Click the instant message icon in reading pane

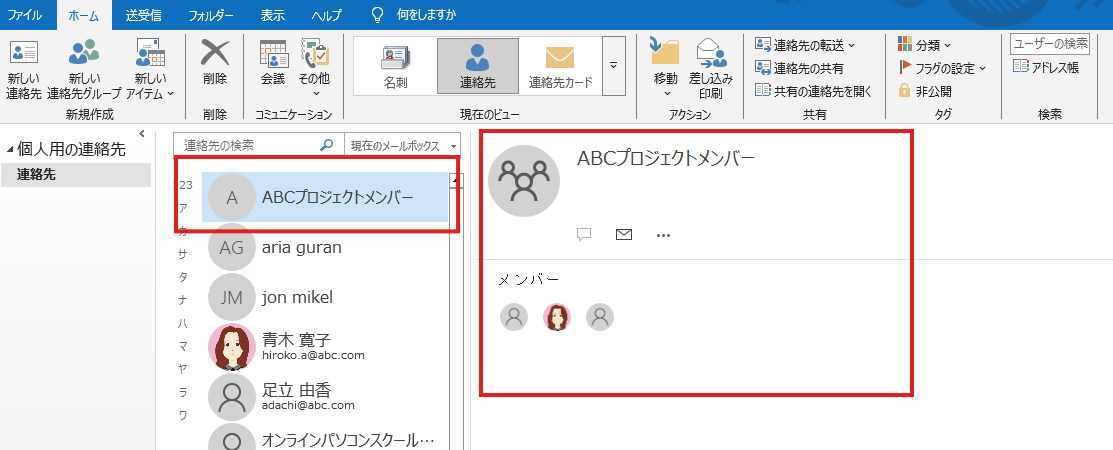click(584, 234)
